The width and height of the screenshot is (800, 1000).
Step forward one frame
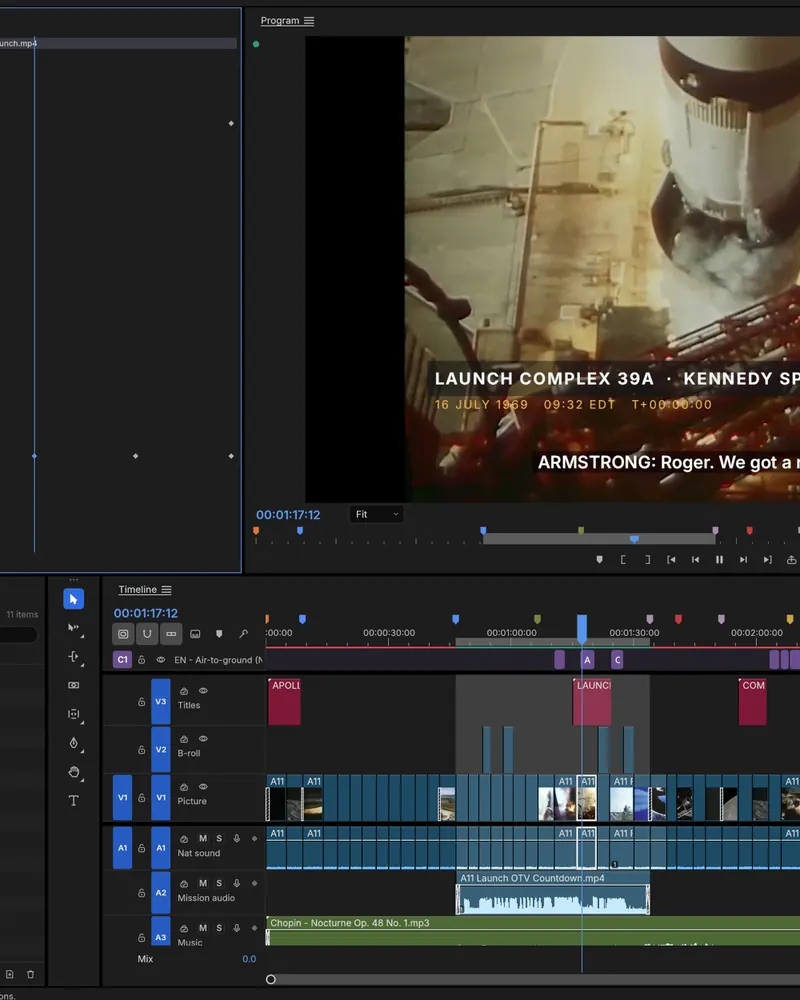pos(743,559)
